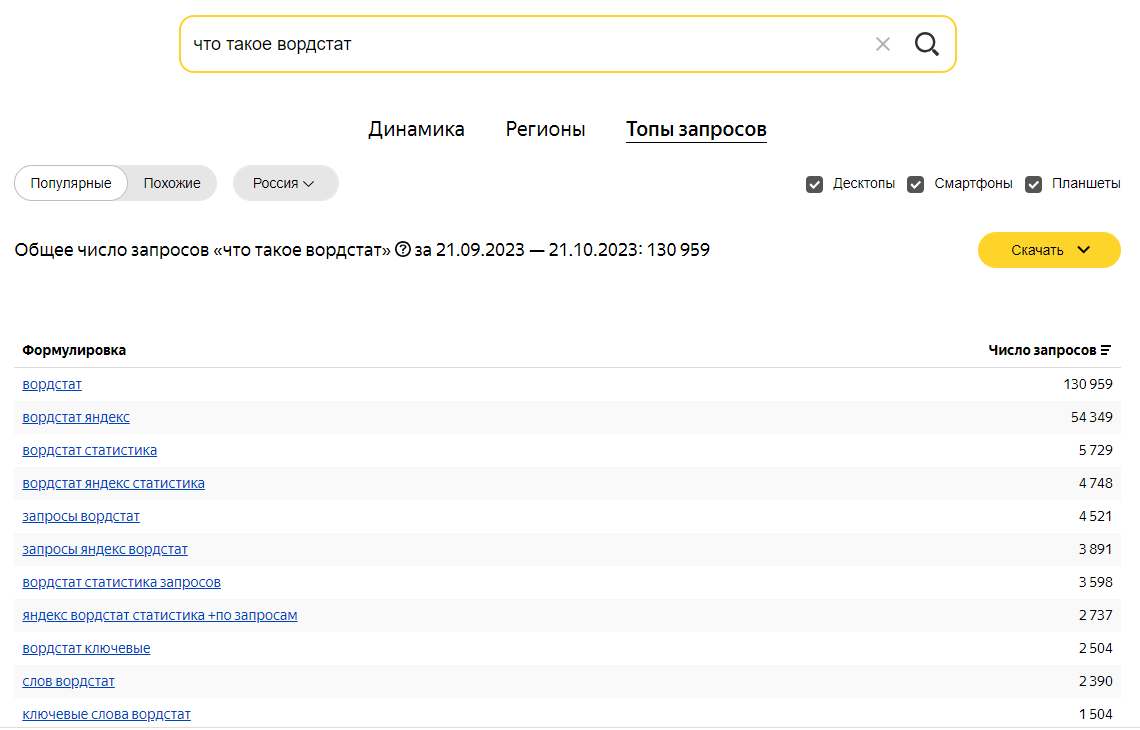Open the question mark help icon next to the query
The width and height of the screenshot is (1140, 730).
[x=403, y=249]
